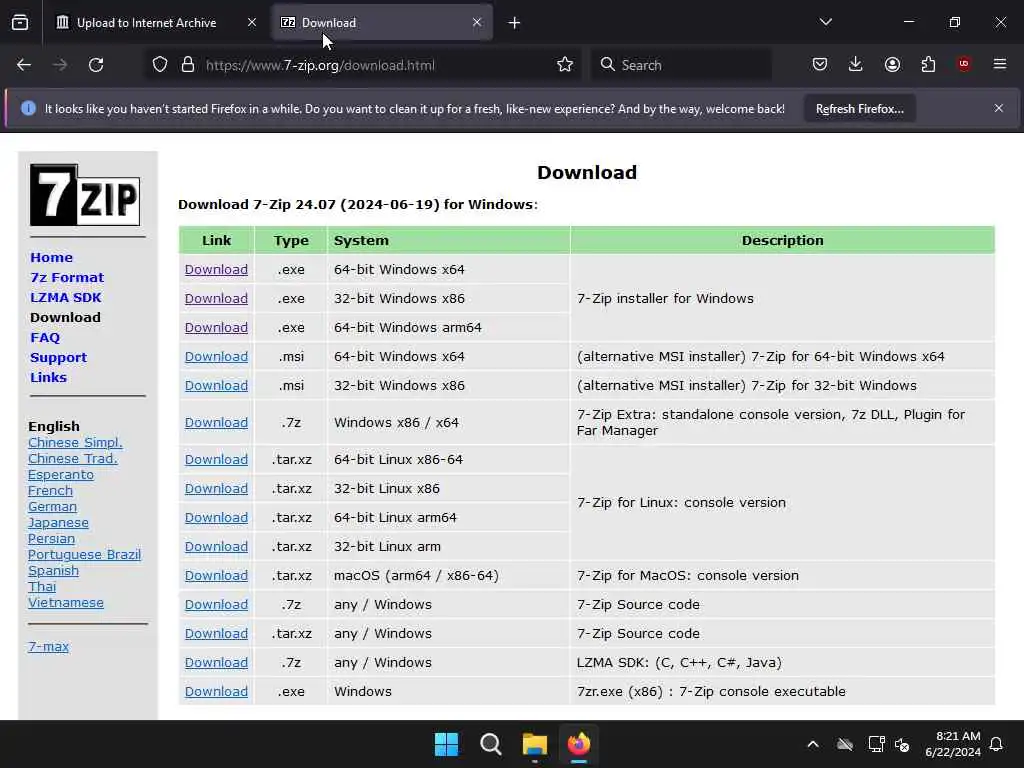Viewport: 1024px width, 768px height.
Task: Click Refresh Firefox button
Action: click(859, 108)
